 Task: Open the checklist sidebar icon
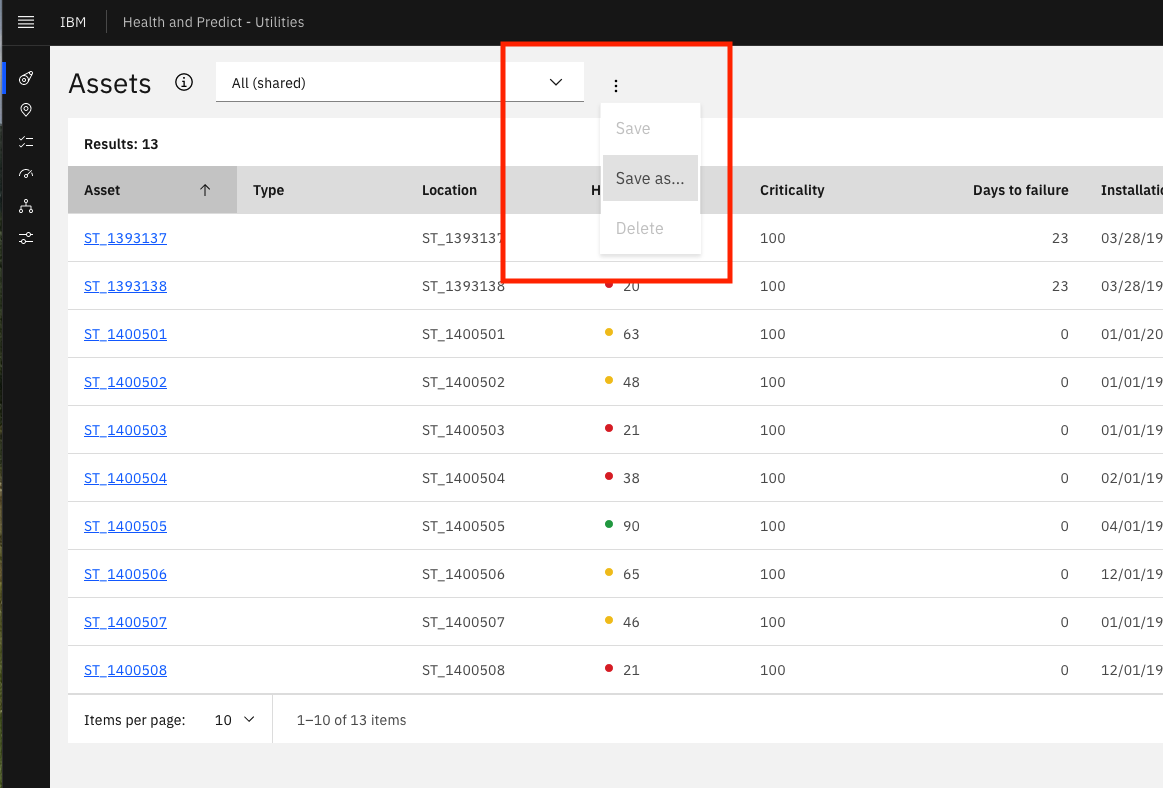pyautogui.click(x=26, y=142)
